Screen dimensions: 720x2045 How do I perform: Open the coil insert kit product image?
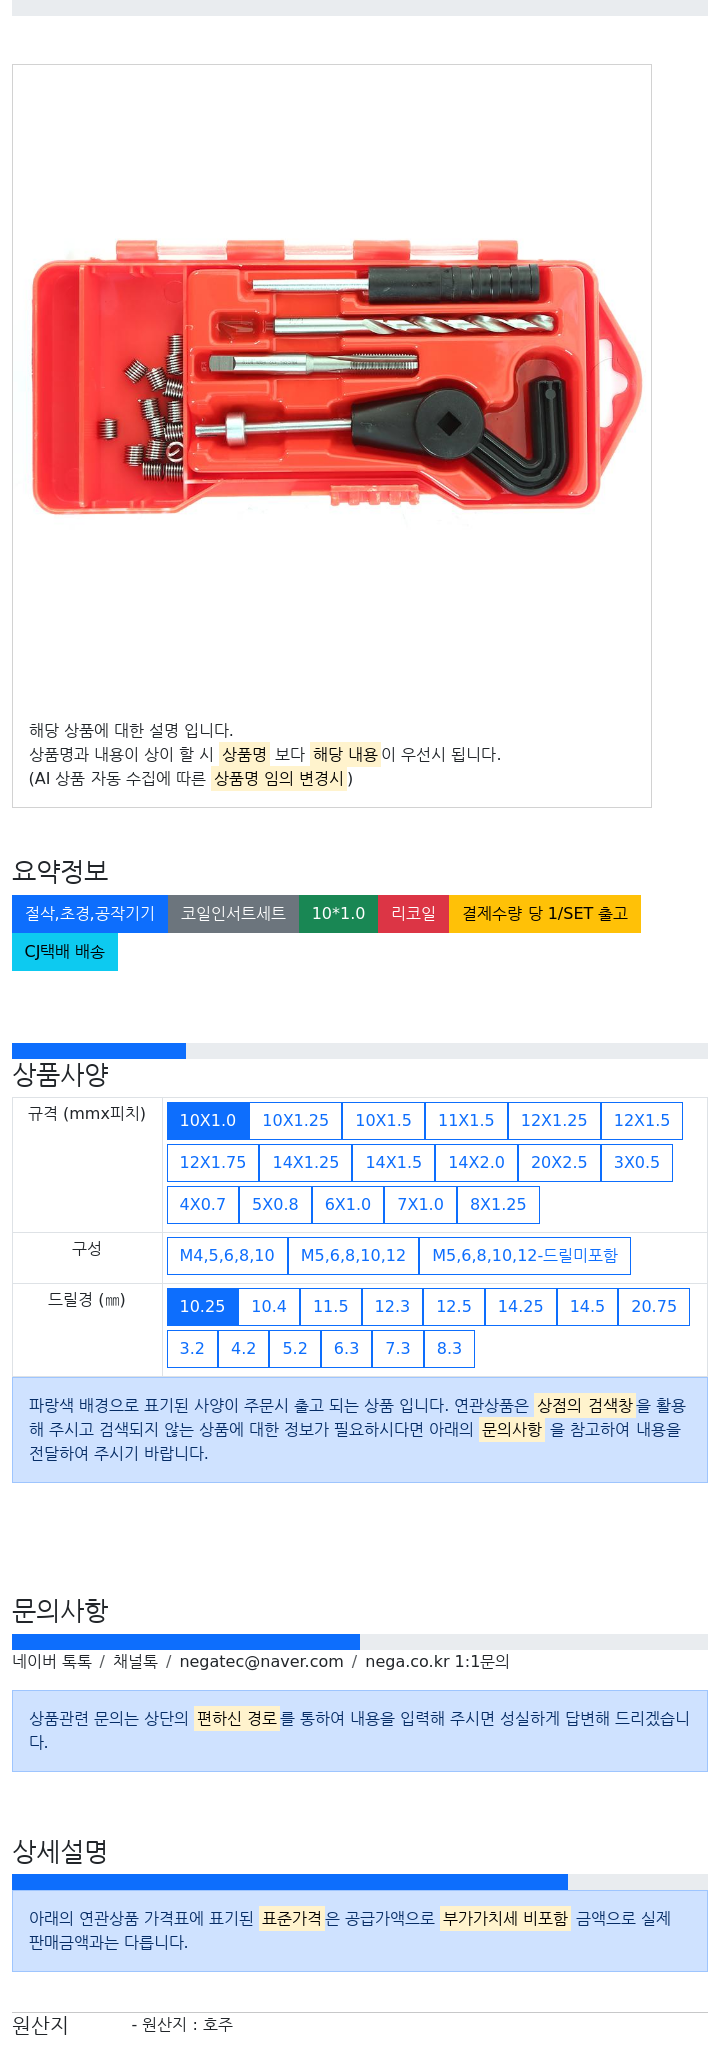332,377
